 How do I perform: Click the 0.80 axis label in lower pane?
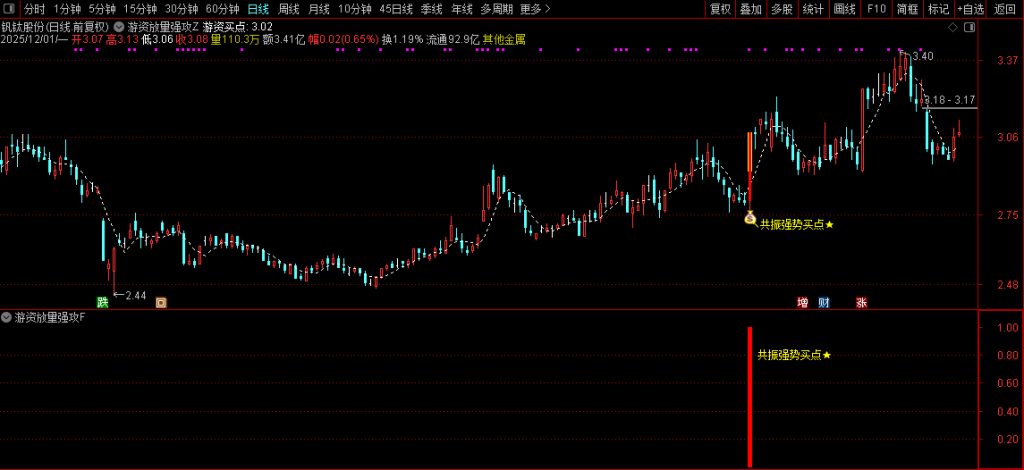[x=1008, y=355]
